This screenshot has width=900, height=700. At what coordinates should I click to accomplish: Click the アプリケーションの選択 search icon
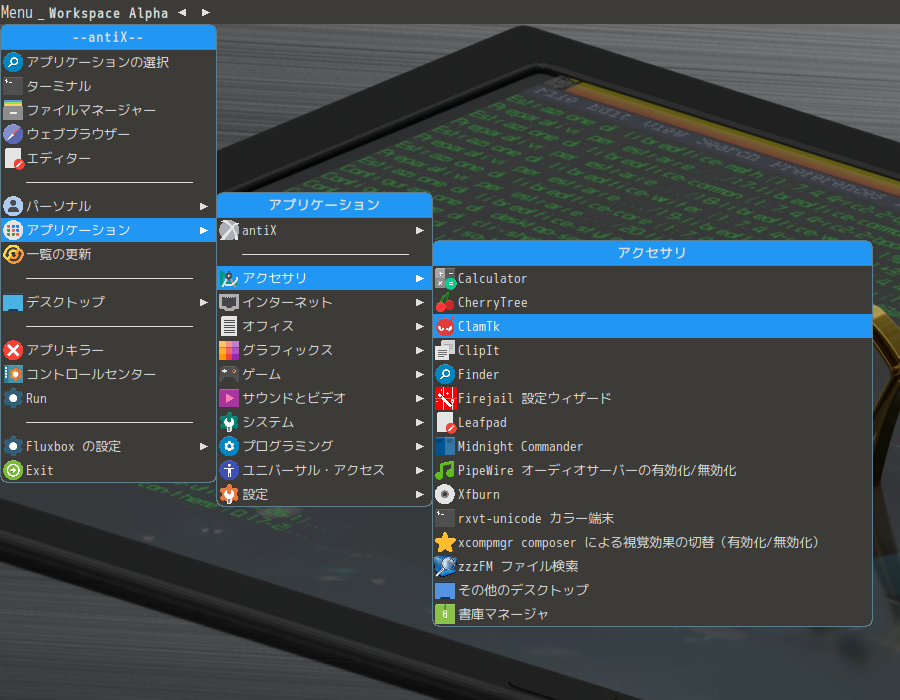click(x=13, y=62)
